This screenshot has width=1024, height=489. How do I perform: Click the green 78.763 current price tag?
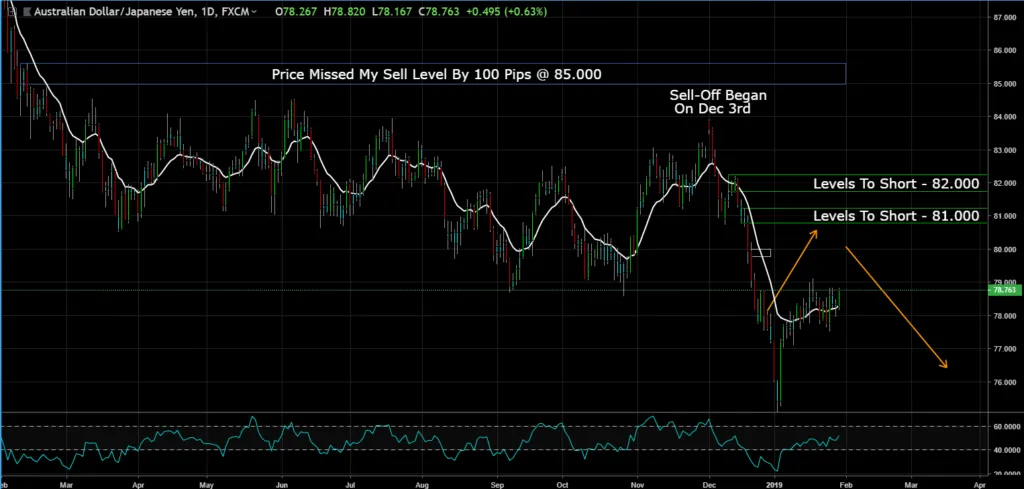point(1003,290)
